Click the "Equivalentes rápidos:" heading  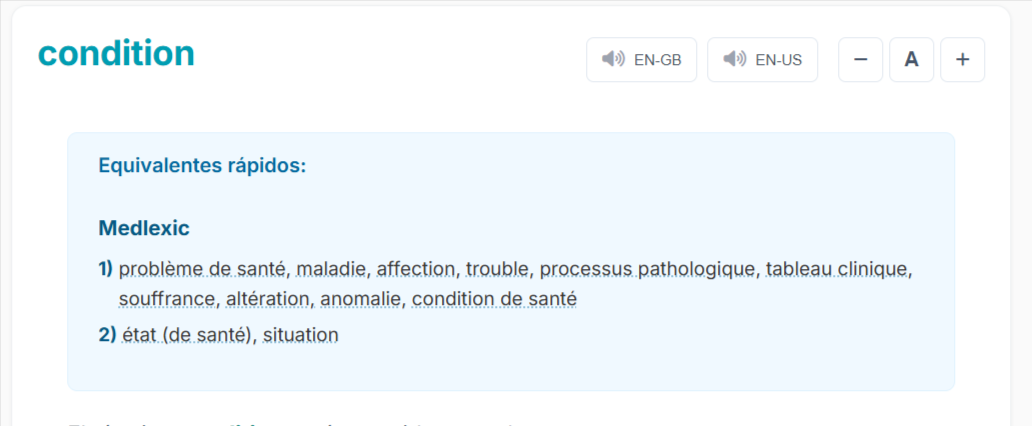[202, 165]
